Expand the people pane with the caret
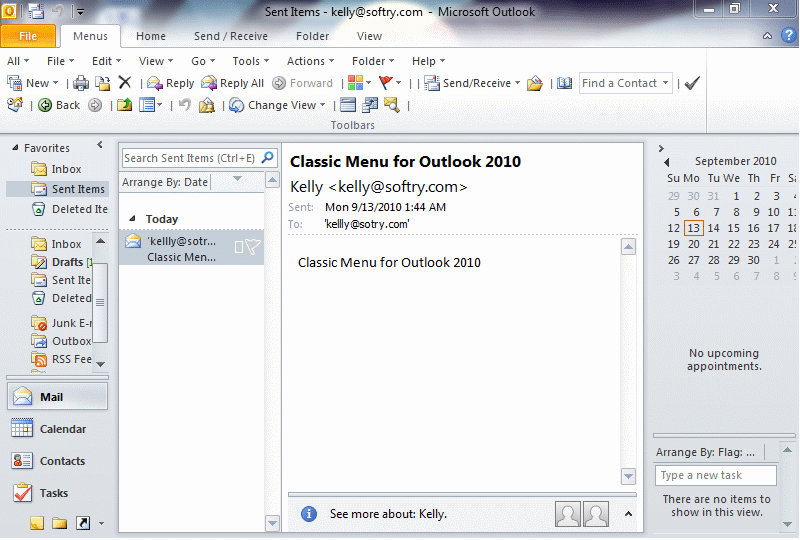 pos(629,514)
